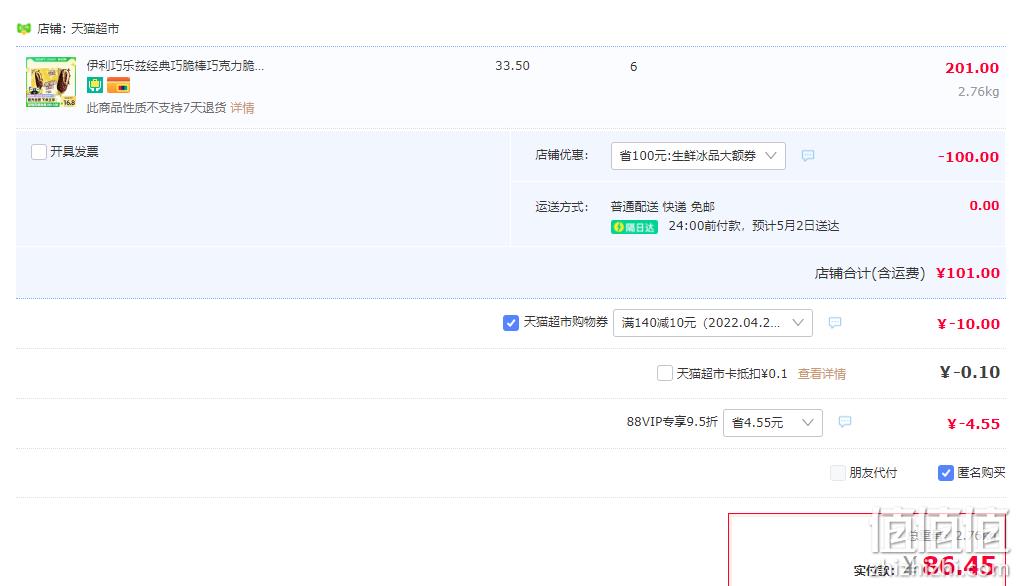Click the VIP discount amount ¥-4.55
This screenshot has width=1019, height=586.
click(974, 424)
